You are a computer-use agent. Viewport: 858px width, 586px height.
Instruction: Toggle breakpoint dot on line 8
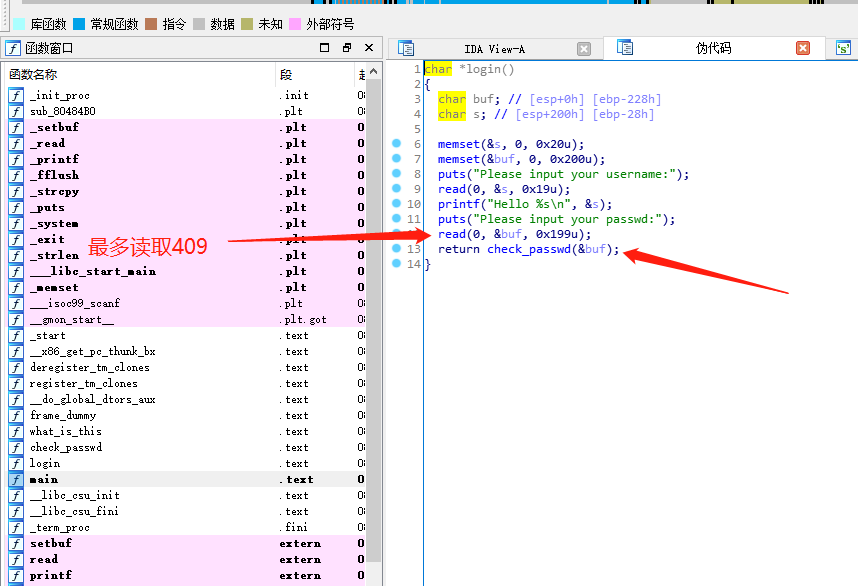397,173
